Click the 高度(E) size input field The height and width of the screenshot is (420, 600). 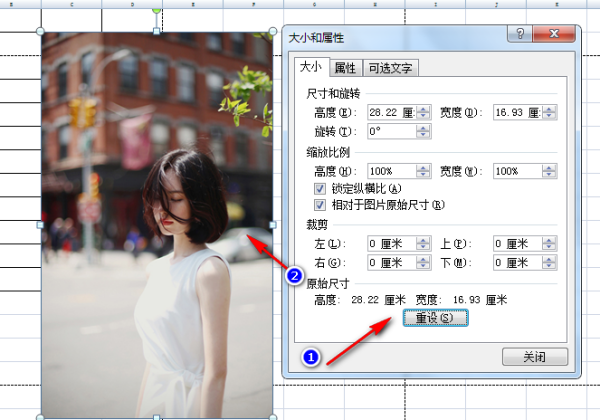391,112
